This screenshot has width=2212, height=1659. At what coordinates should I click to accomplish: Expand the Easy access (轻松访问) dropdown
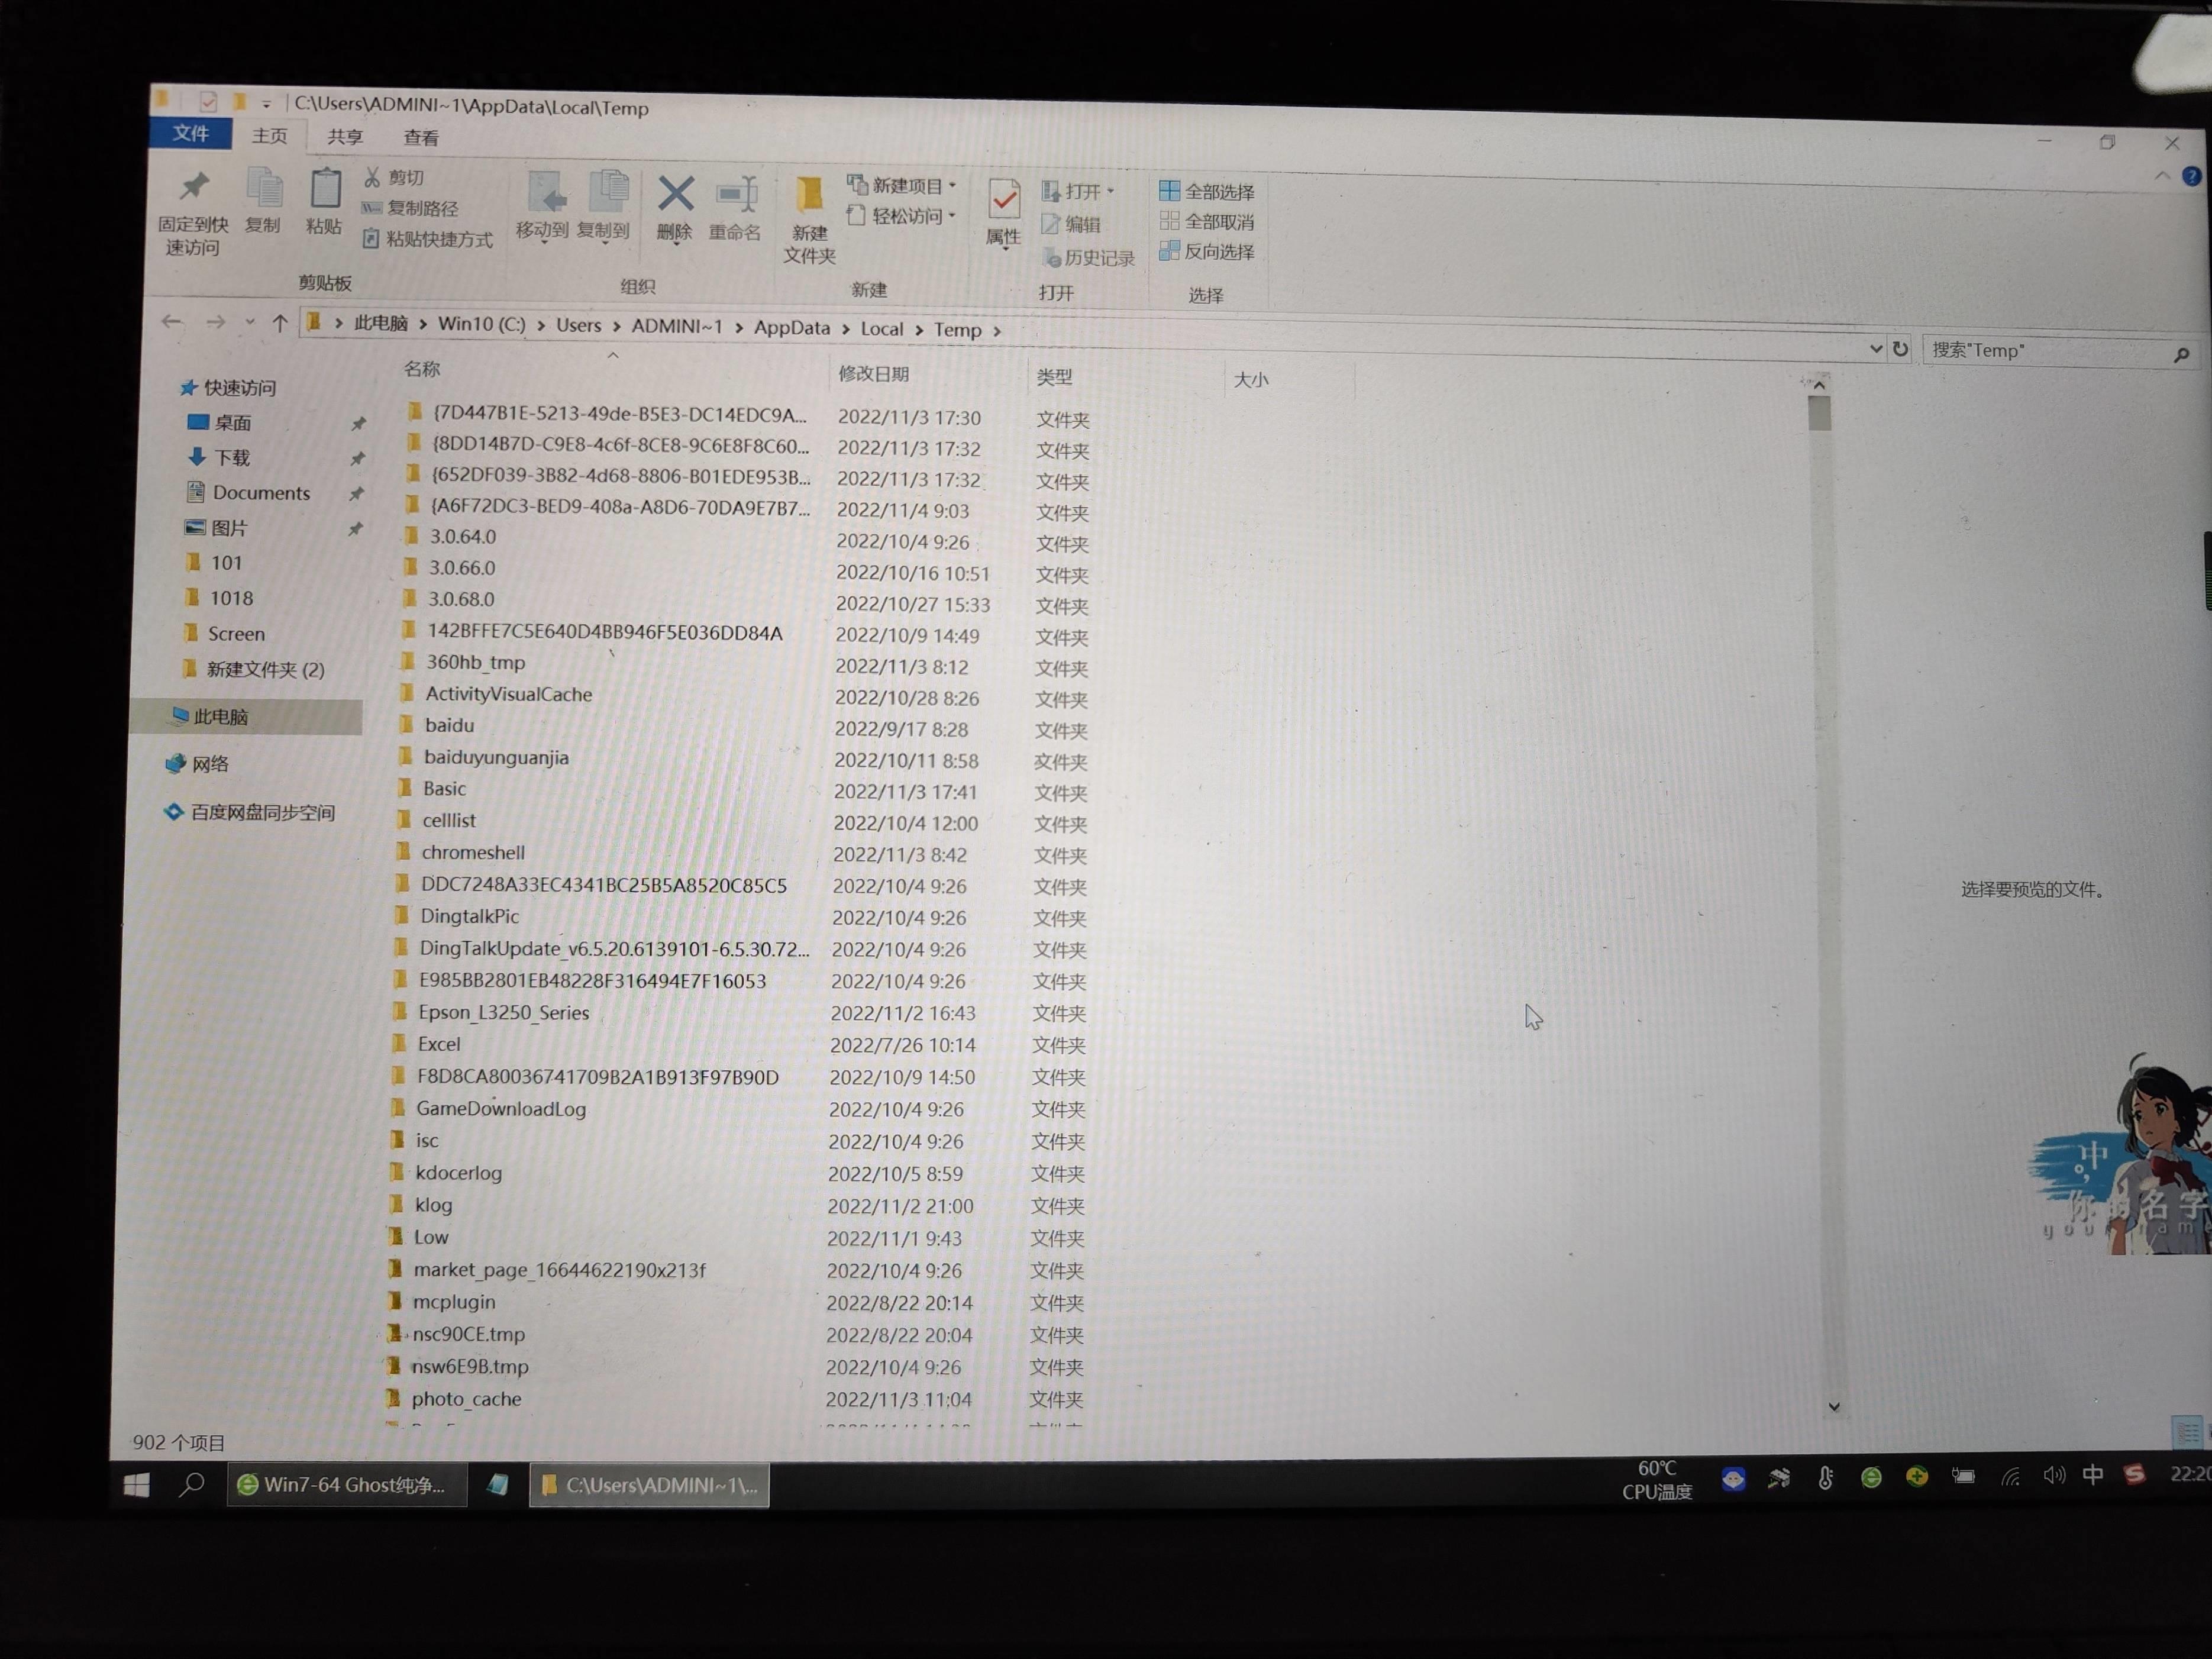pyautogui.click(x=952, y=216)
